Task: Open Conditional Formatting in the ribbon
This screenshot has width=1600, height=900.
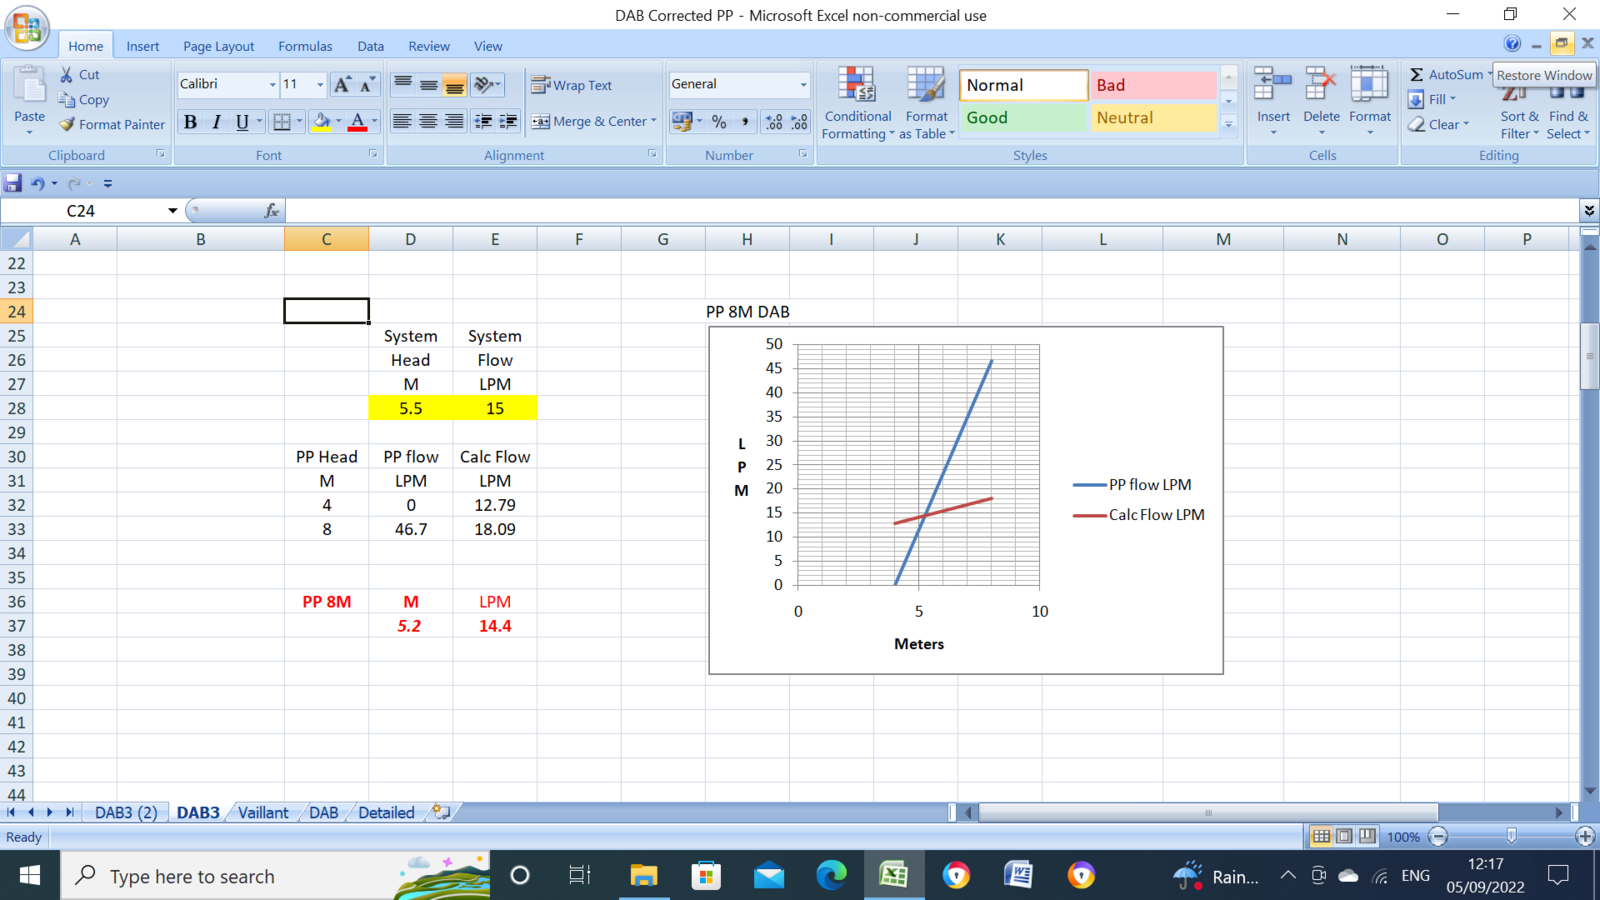Action: pos(857,104)
